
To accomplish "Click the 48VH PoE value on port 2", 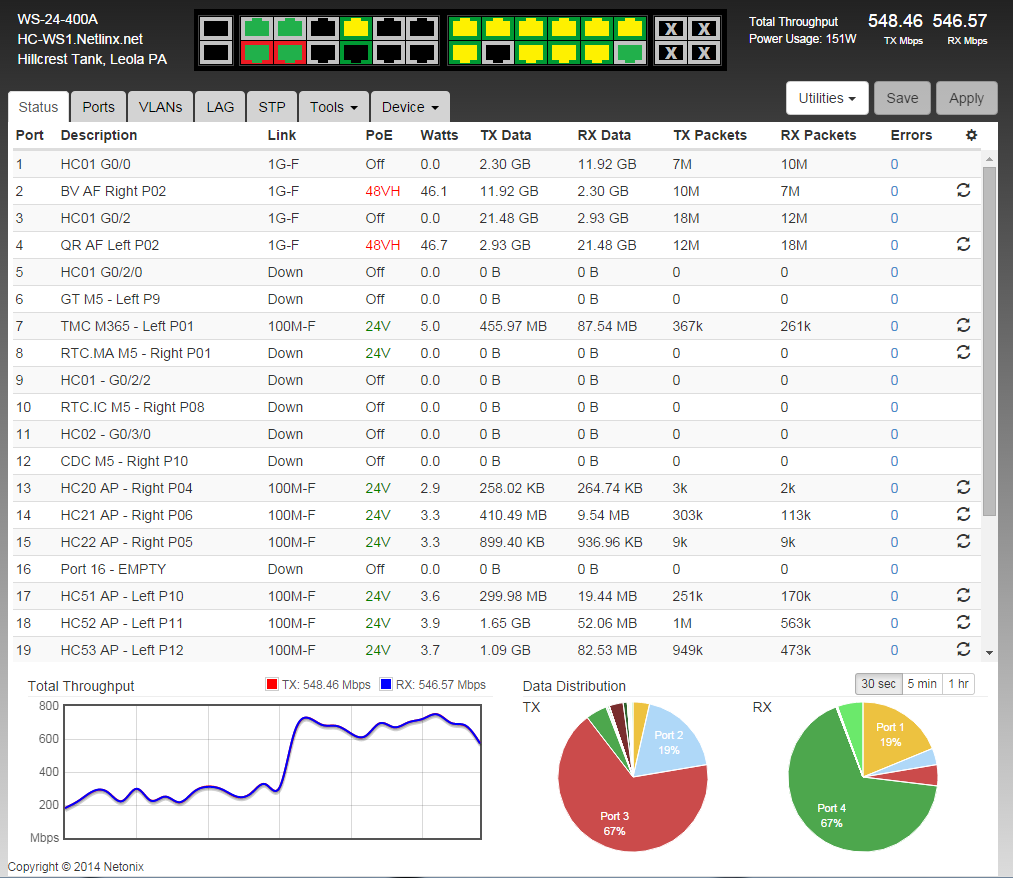I will (382, 191).
